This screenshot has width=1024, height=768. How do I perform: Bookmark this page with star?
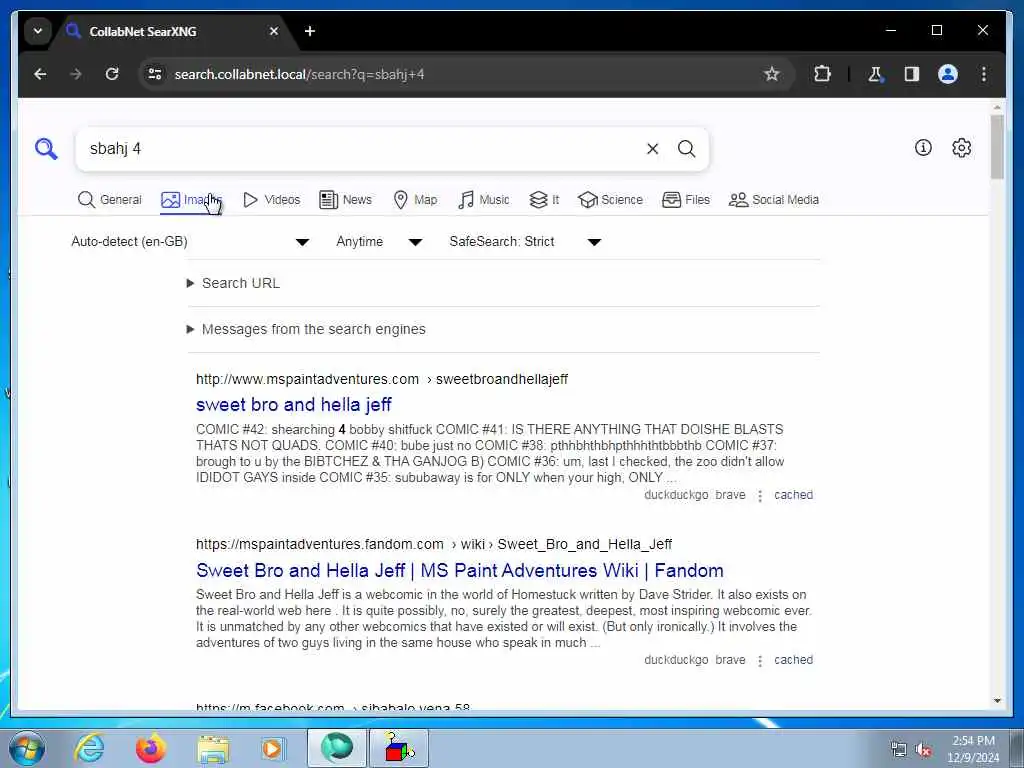(771, 74)
